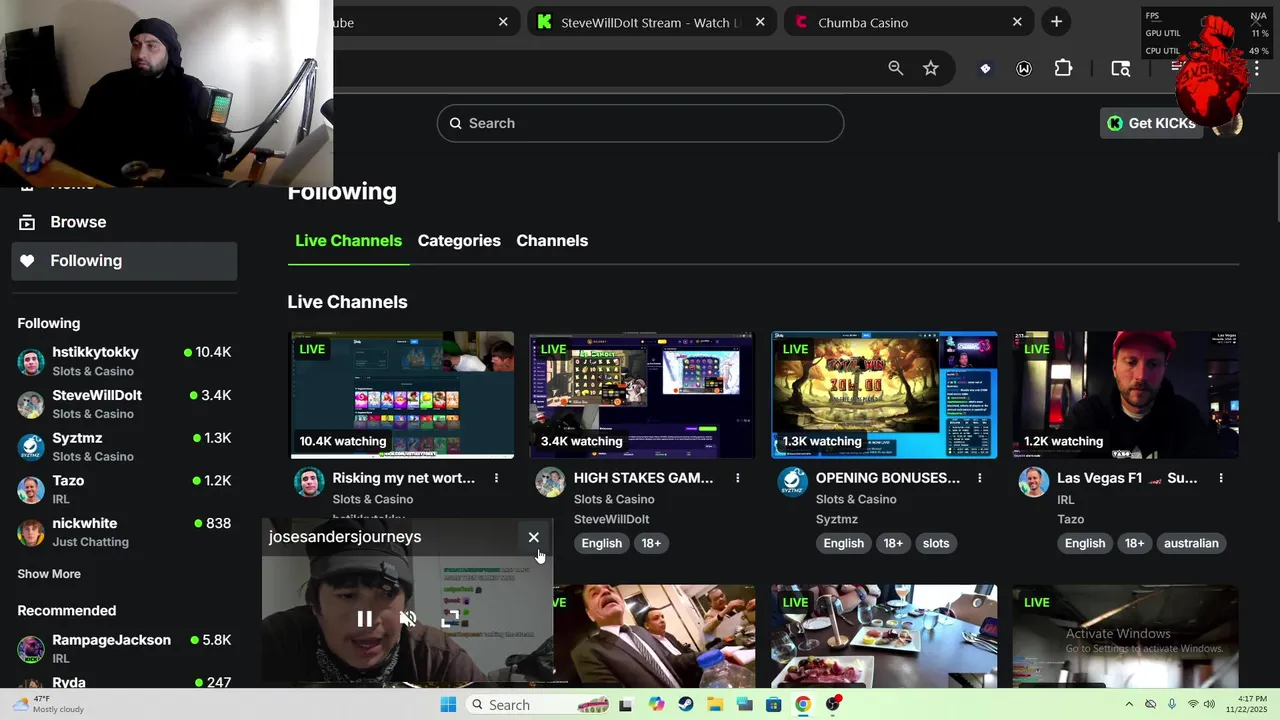Click the Syztmz channel avatar under OPENING BONUSES
The image size is (1280, 720).
click(792, 482)
